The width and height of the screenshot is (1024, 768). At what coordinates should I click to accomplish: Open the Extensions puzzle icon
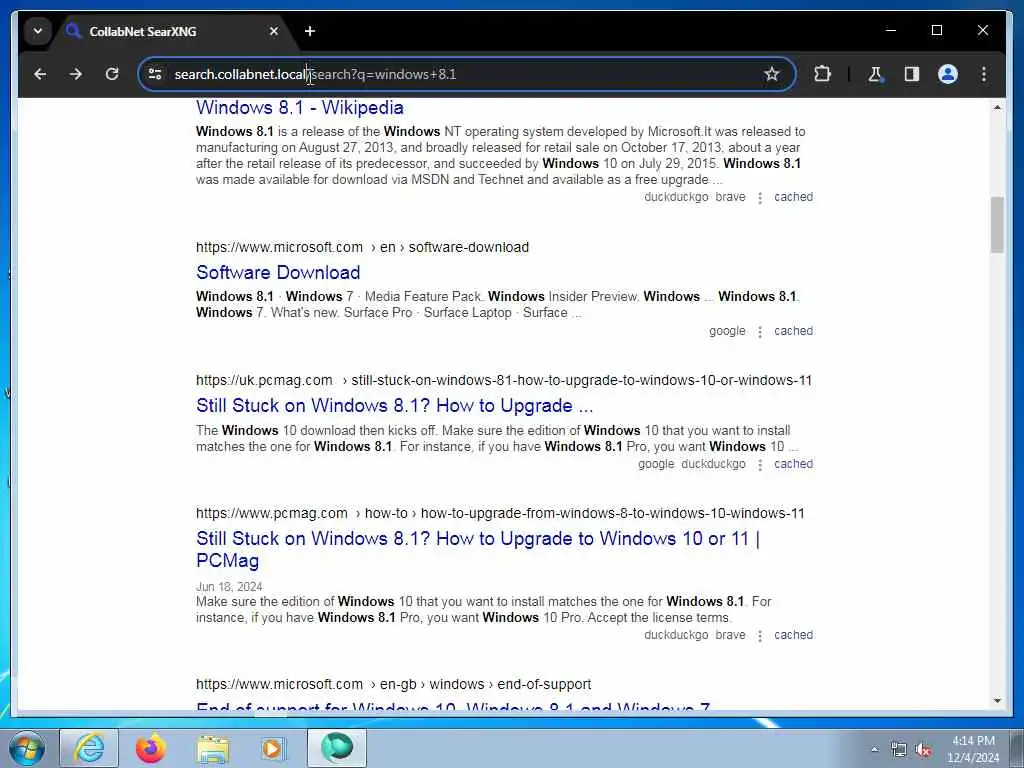click(822, 74)
